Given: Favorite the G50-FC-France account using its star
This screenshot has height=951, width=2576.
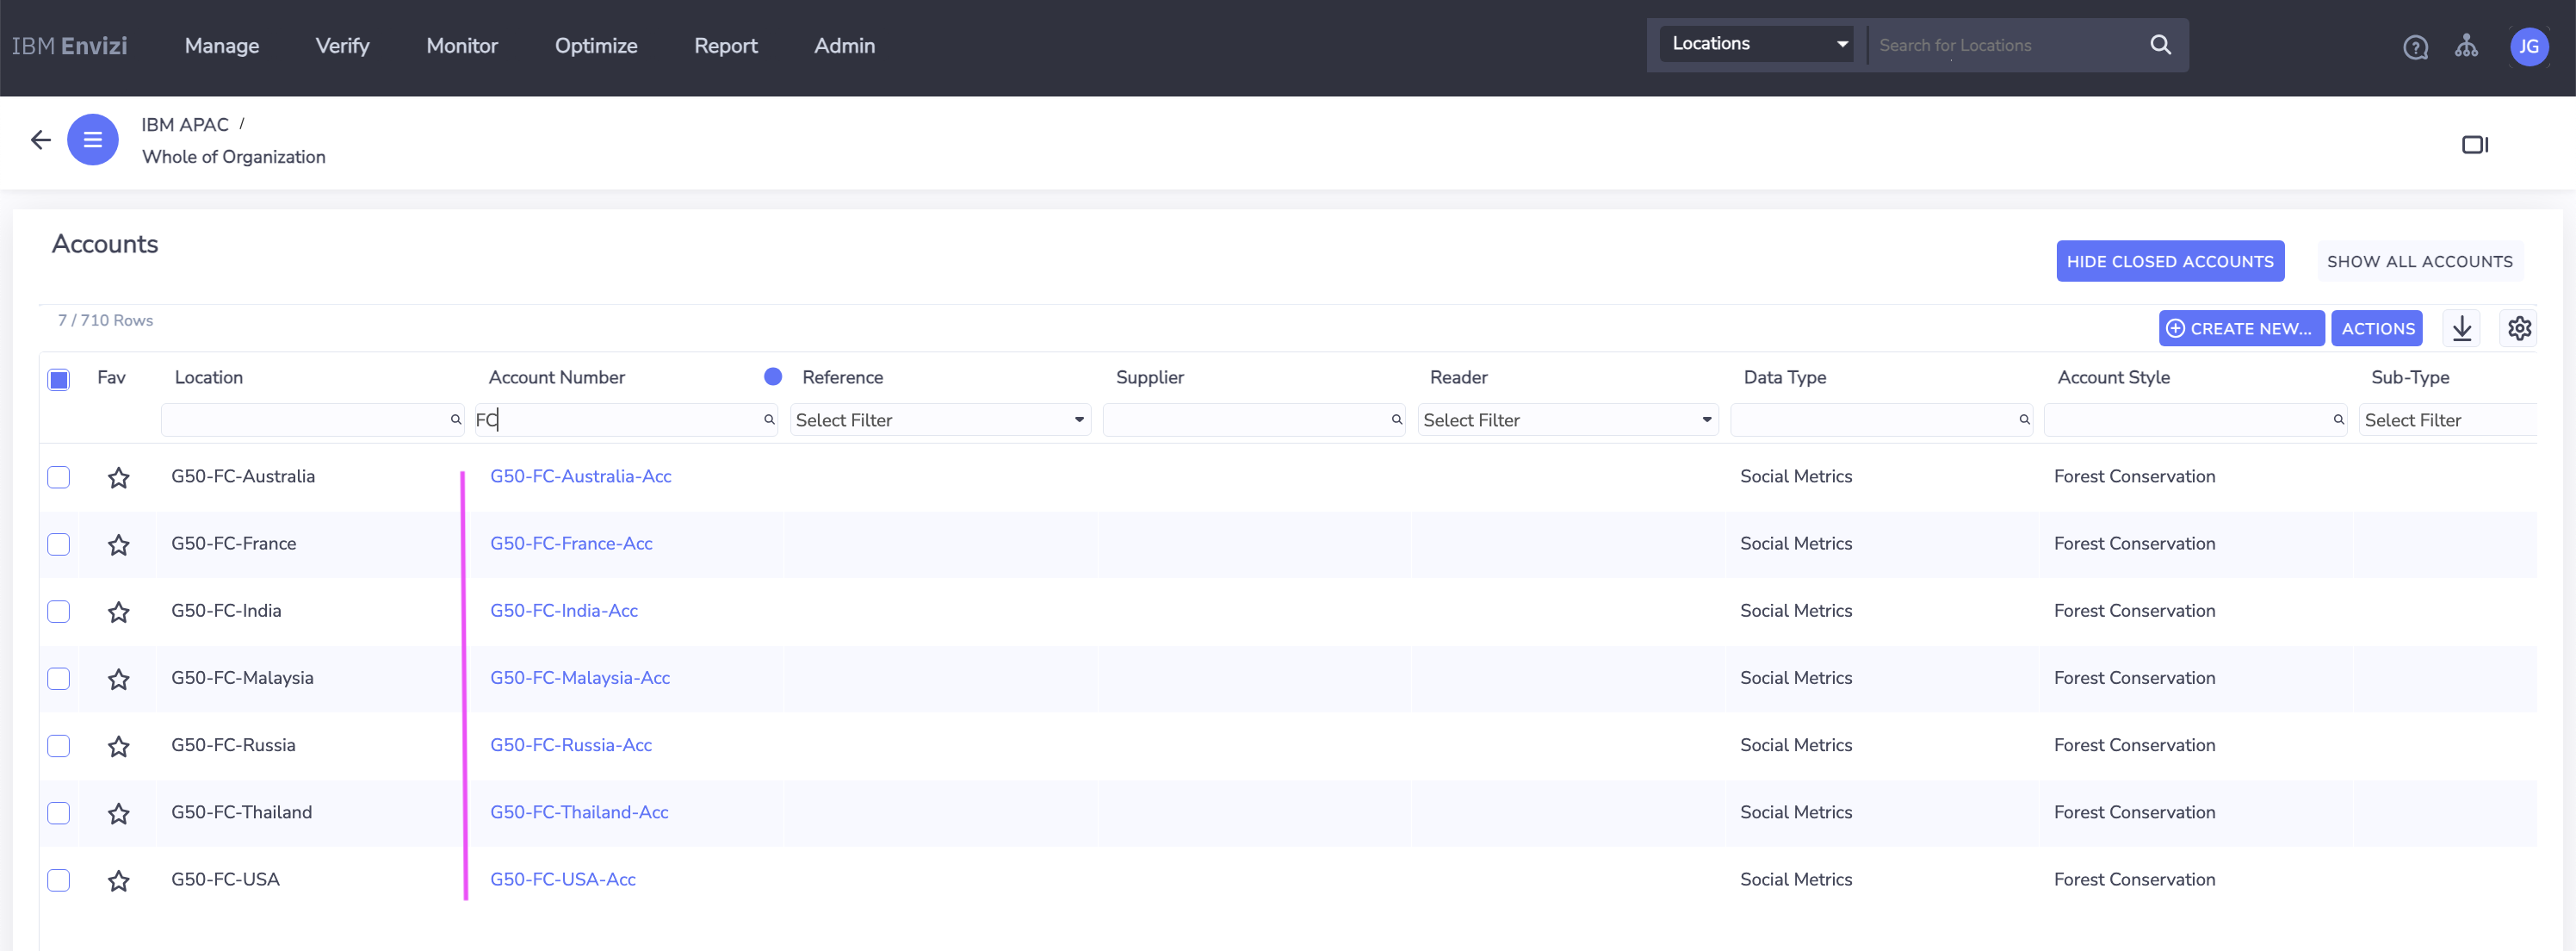Looking at the screenshot, I should point(119,545).
